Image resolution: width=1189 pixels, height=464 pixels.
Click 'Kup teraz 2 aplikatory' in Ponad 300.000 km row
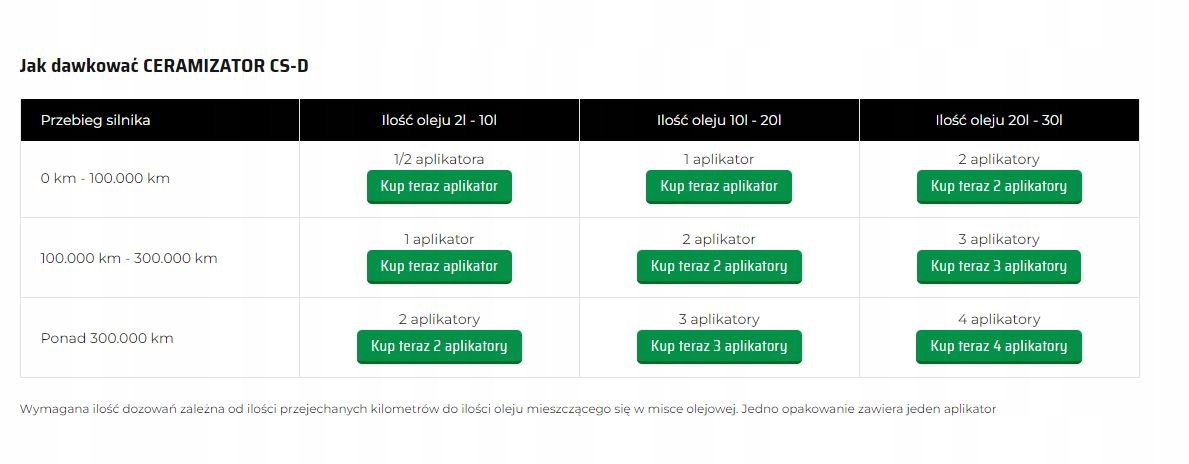(439, 346)
